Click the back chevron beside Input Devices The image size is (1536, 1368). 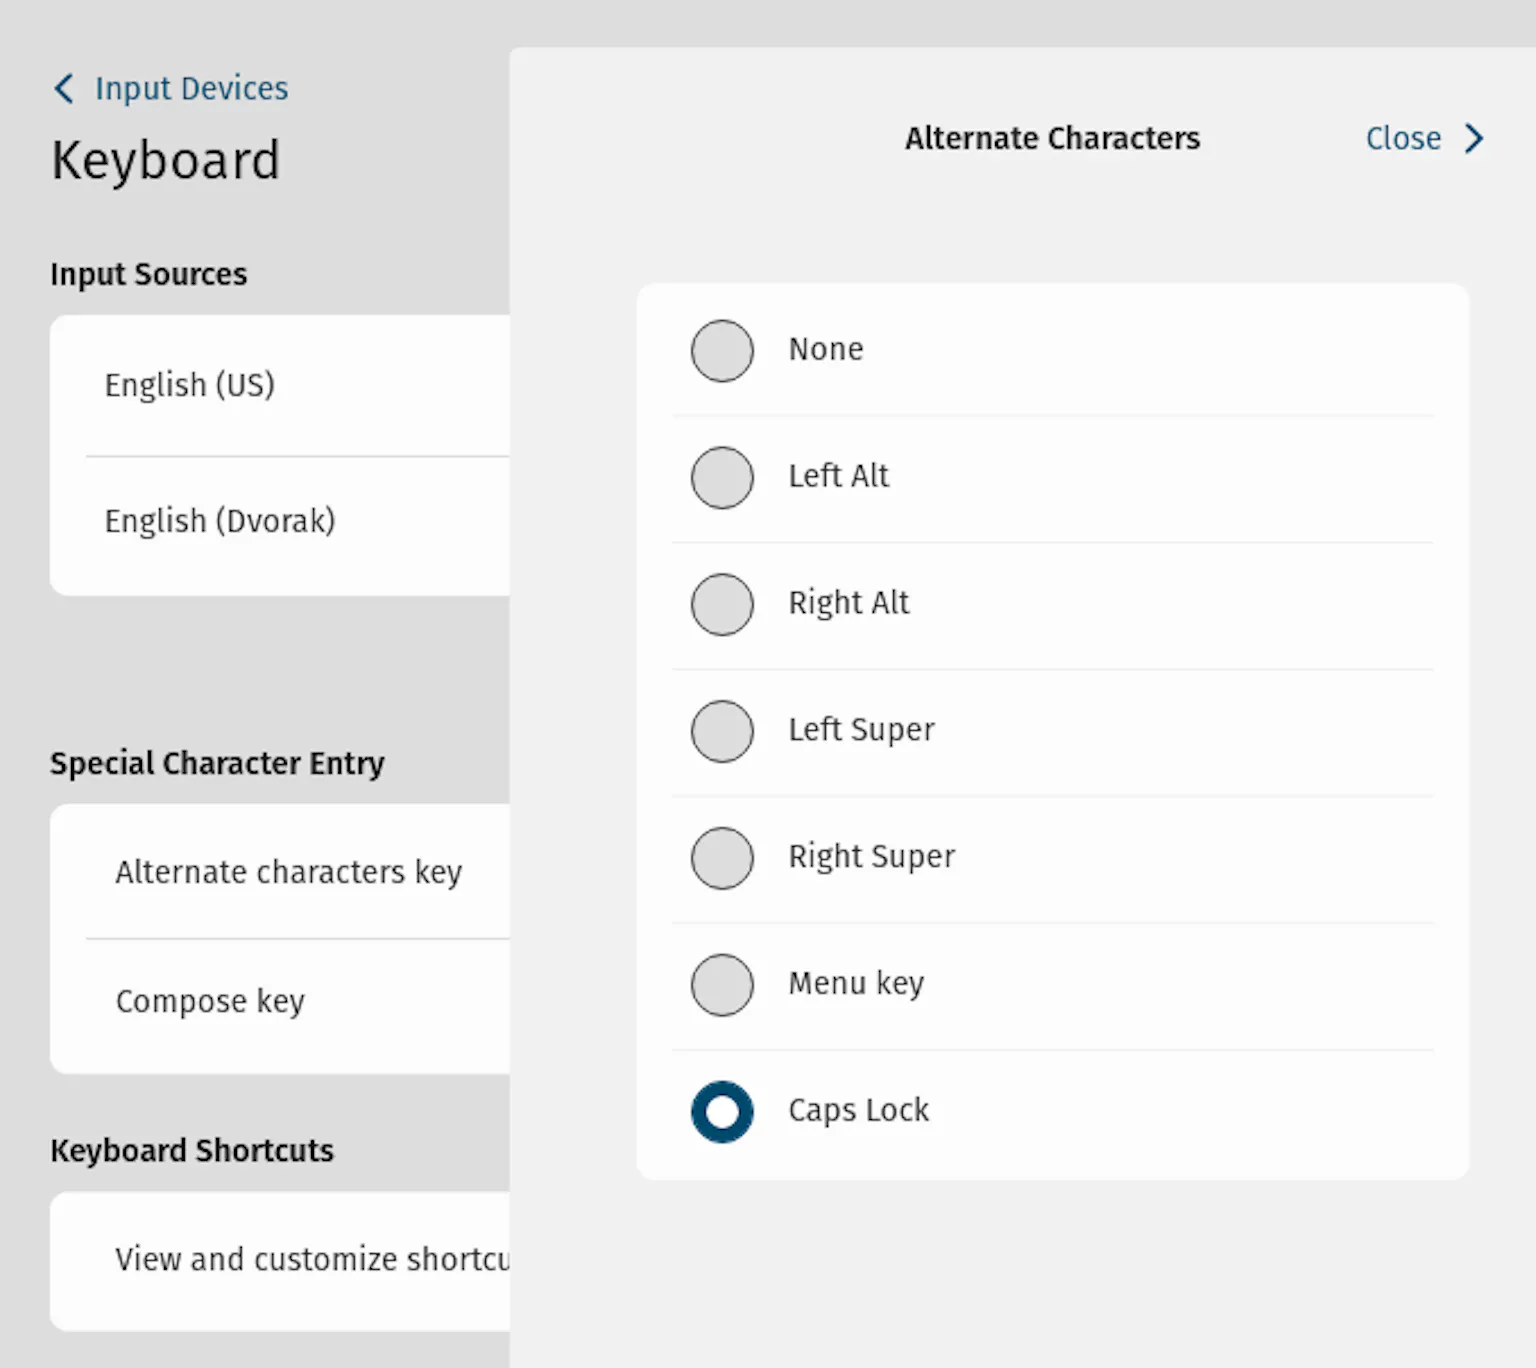64,89
